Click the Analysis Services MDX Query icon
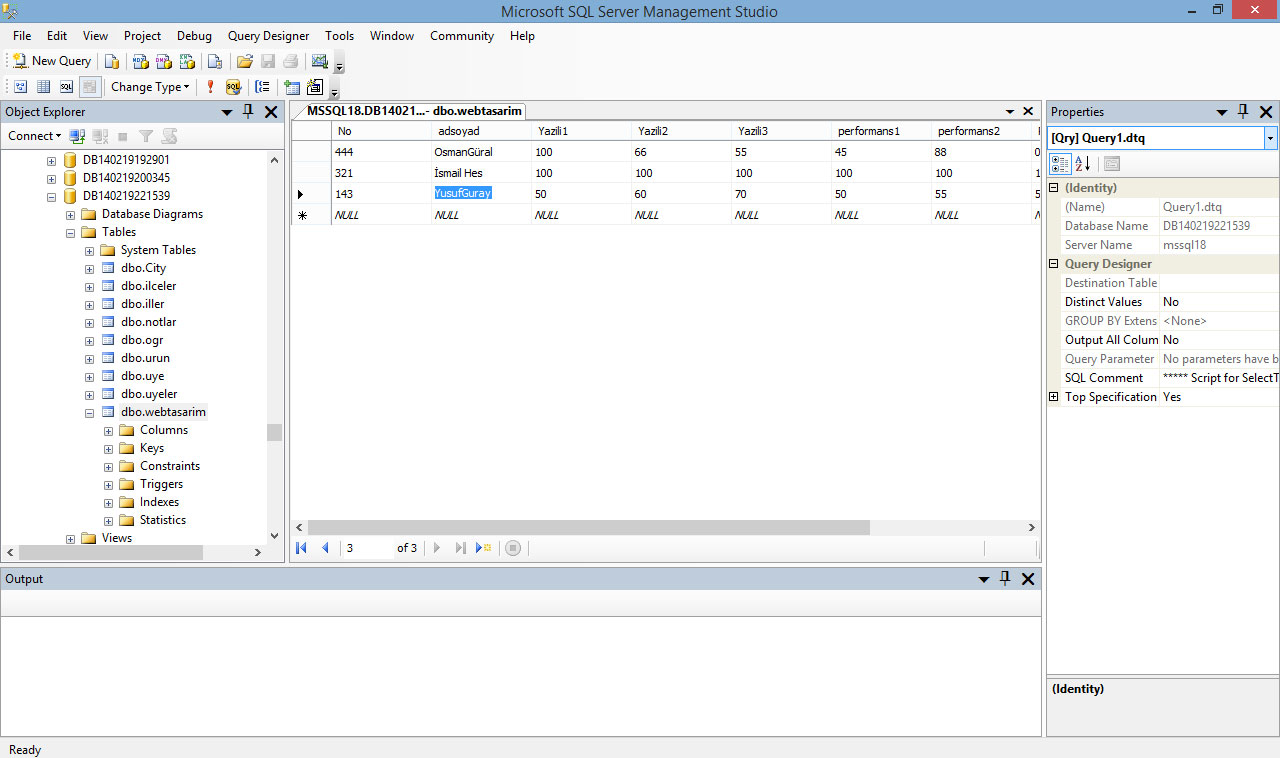Viewport: 1280px width, 758px height. pos(140,61)
